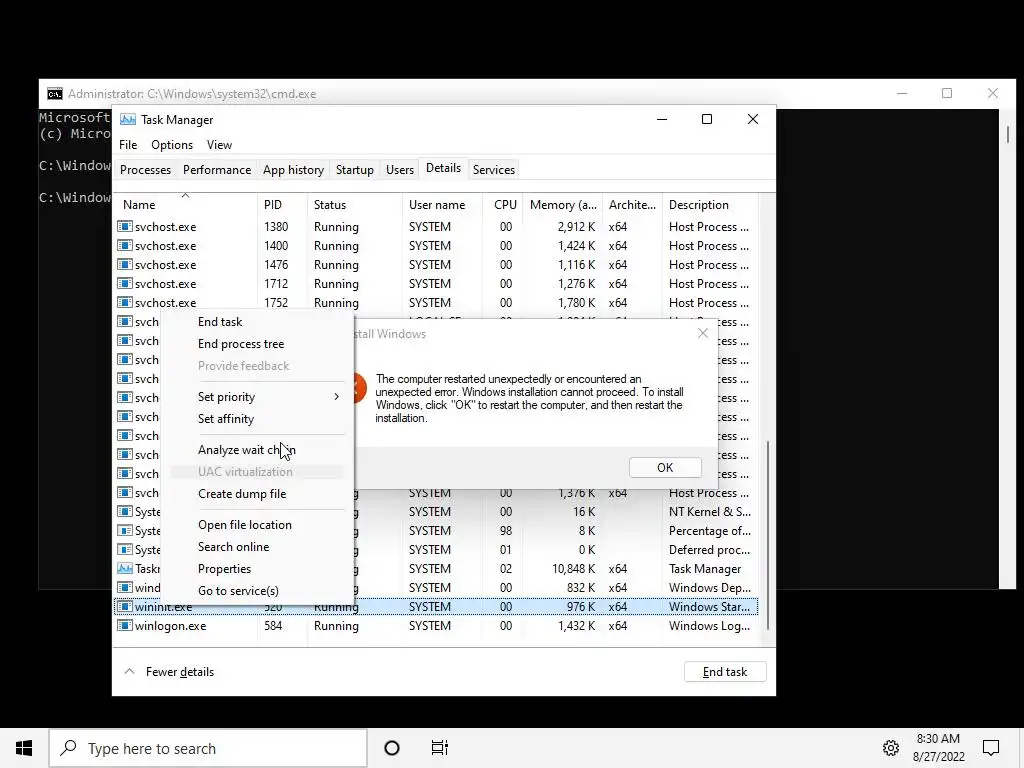Image resolution: width=1024 pixels, height=768 pixels.
Task: Close the Install Windows error dialog
Action: (703, 334)
